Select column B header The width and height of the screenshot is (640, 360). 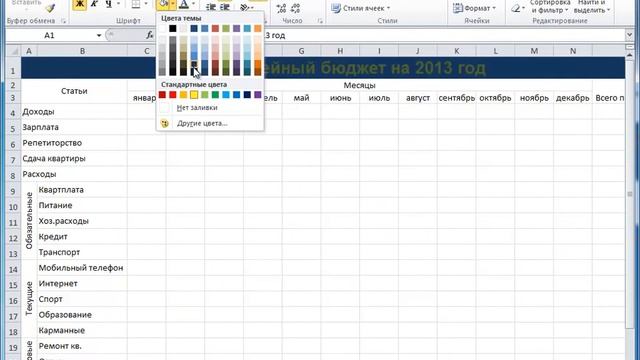82,51
